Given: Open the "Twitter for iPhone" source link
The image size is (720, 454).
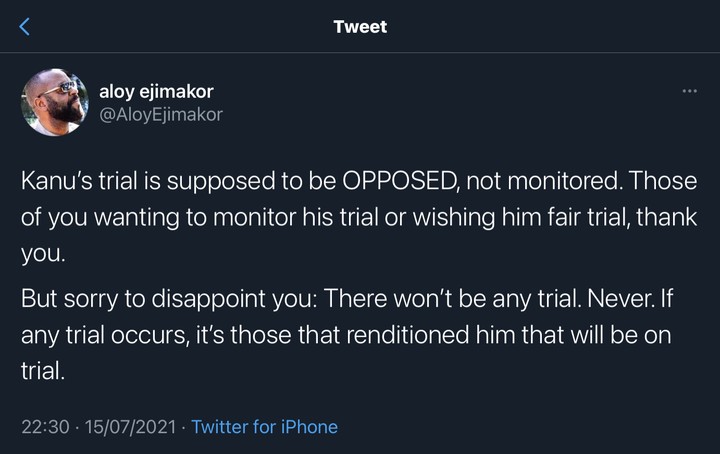Looking at the screenshot, I should [264, 427].
